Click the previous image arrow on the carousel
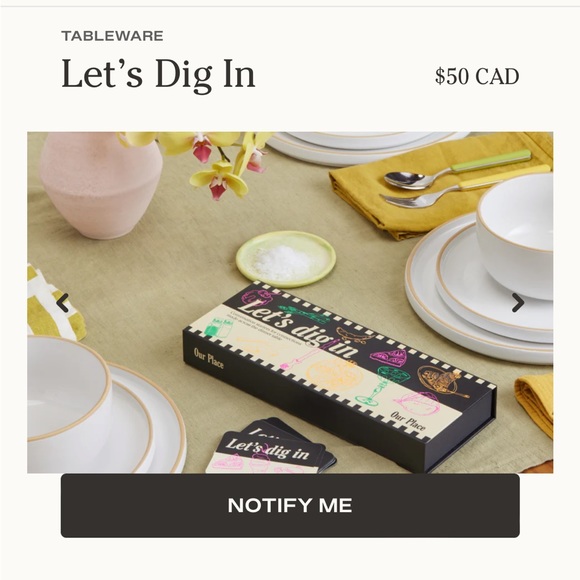Screen dimensions: 580x580 tap(63, 303)
